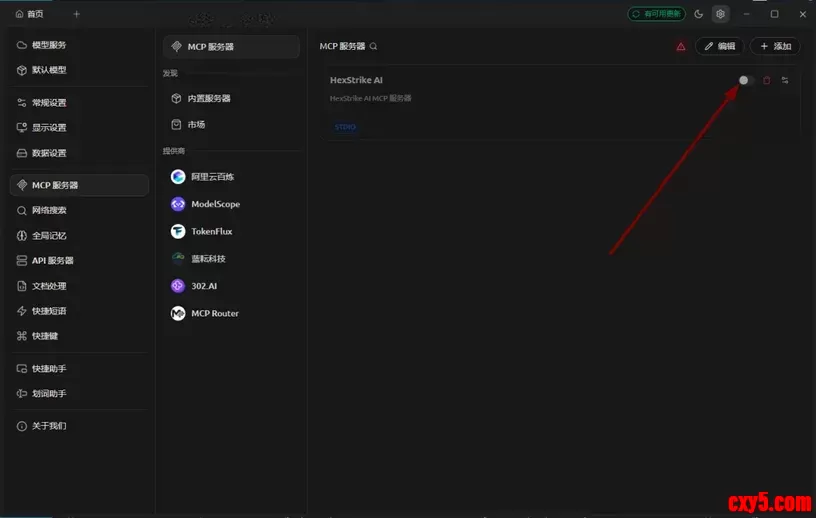Switch to the 首页 home tab
The image size is (816, 518).
point(30,14)
